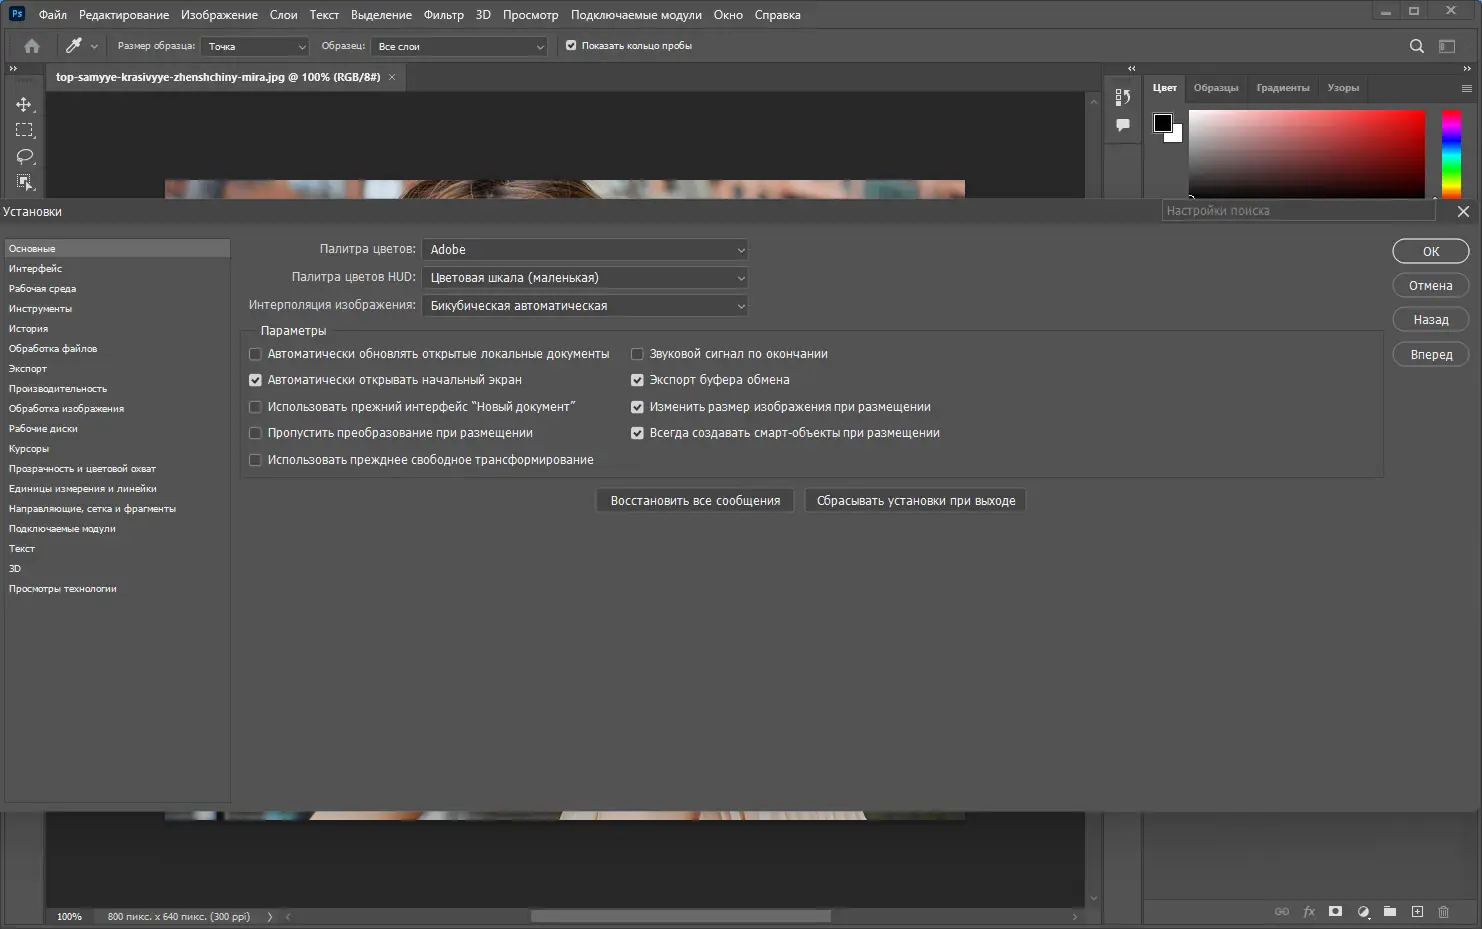
Task: Click the layer style fx icon
Action: (1309, 912)
